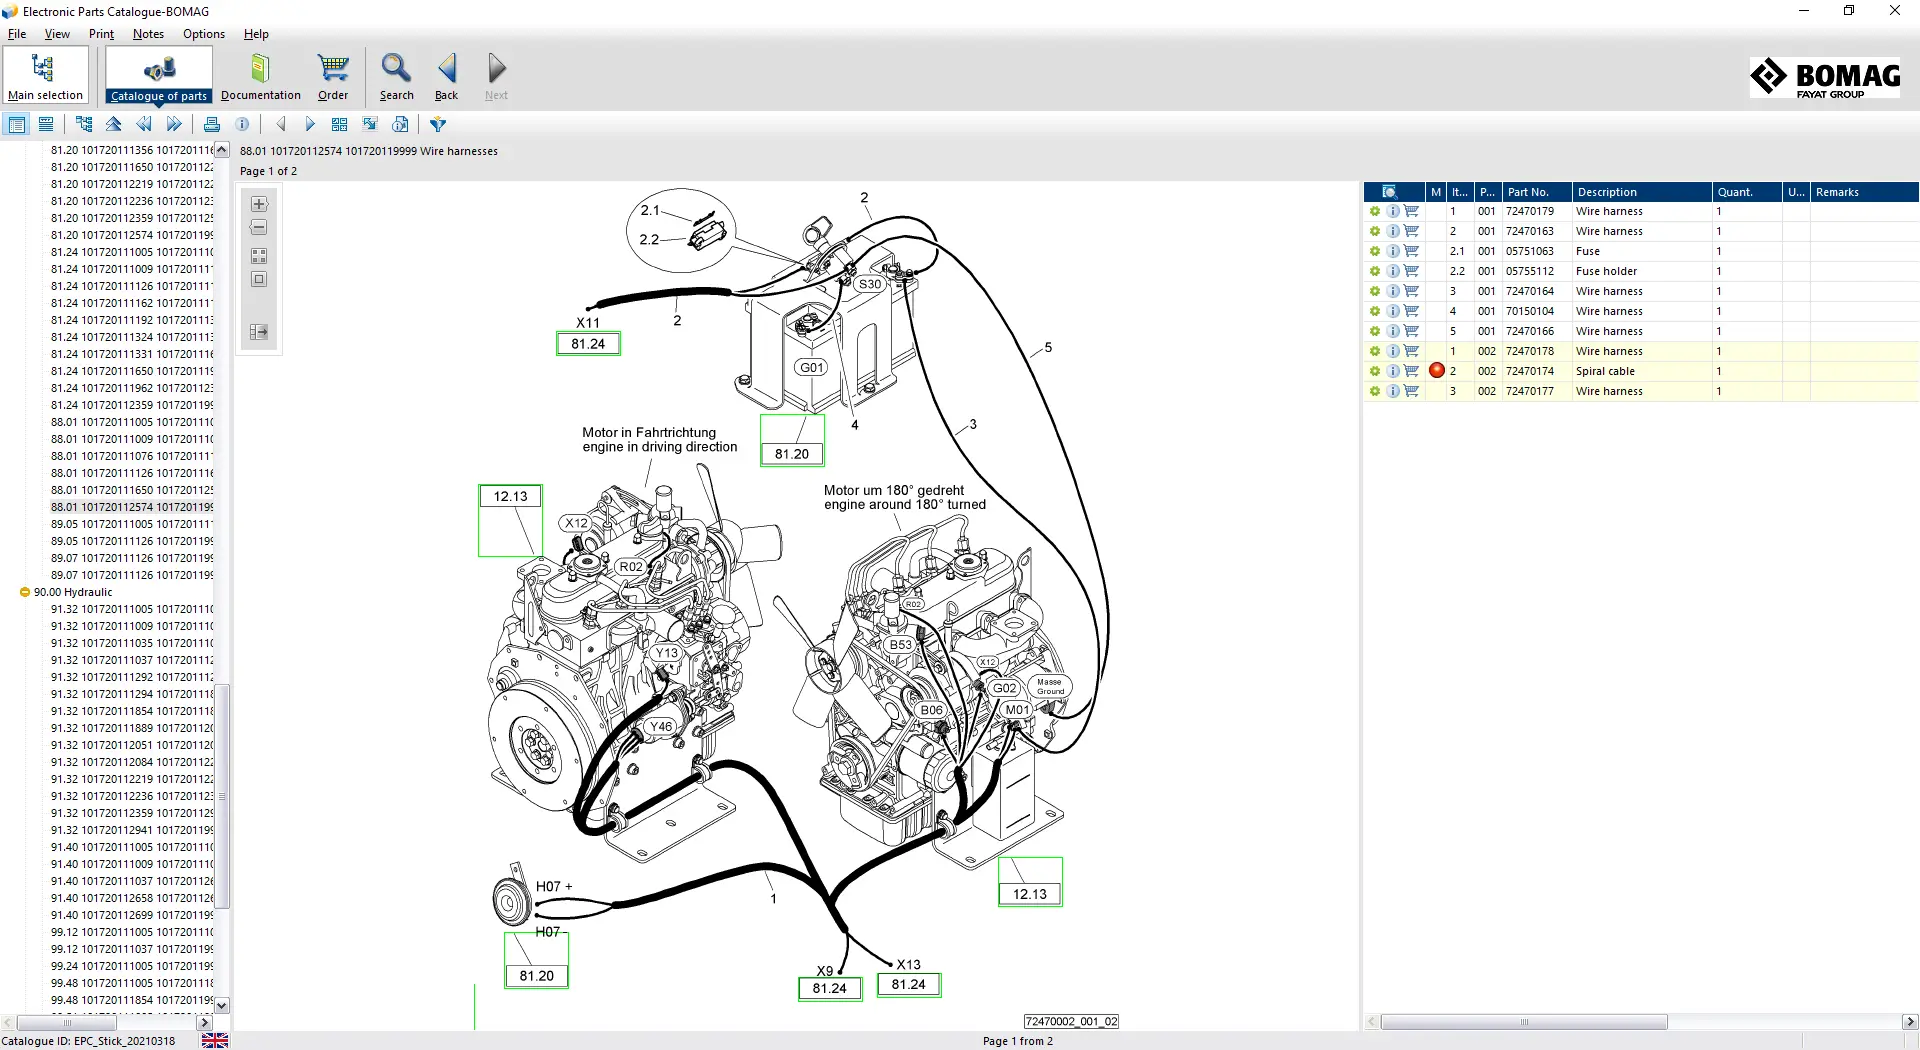Add Fuse 05751063 to cart
Image resolution: width=1920 pixels, height=1050 pixels.
click(x=1412, y=251)
